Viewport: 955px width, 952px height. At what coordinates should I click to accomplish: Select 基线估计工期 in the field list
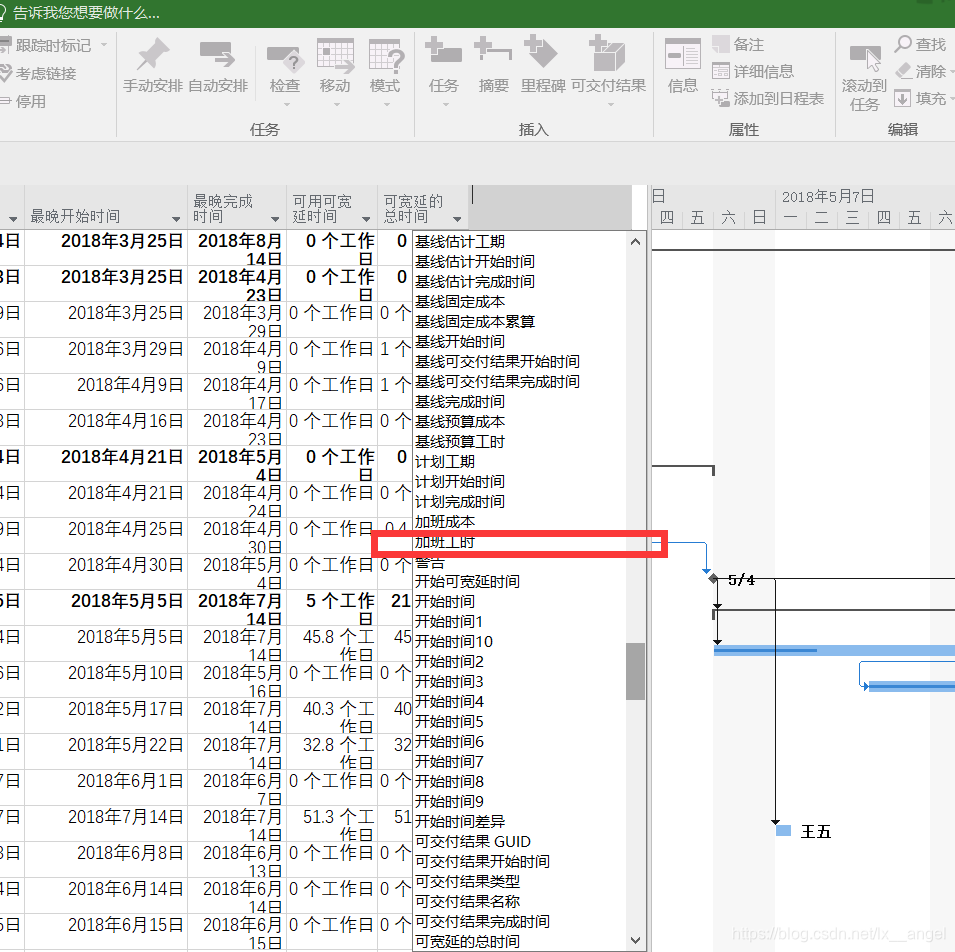(460, 242)
